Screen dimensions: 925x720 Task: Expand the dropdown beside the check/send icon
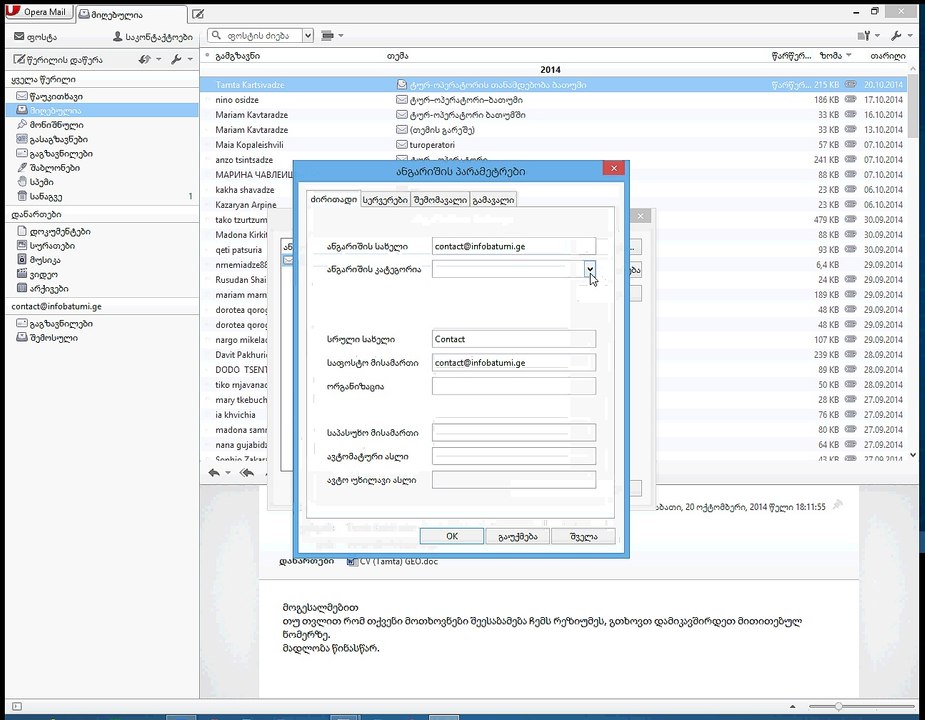click(159, 60)
